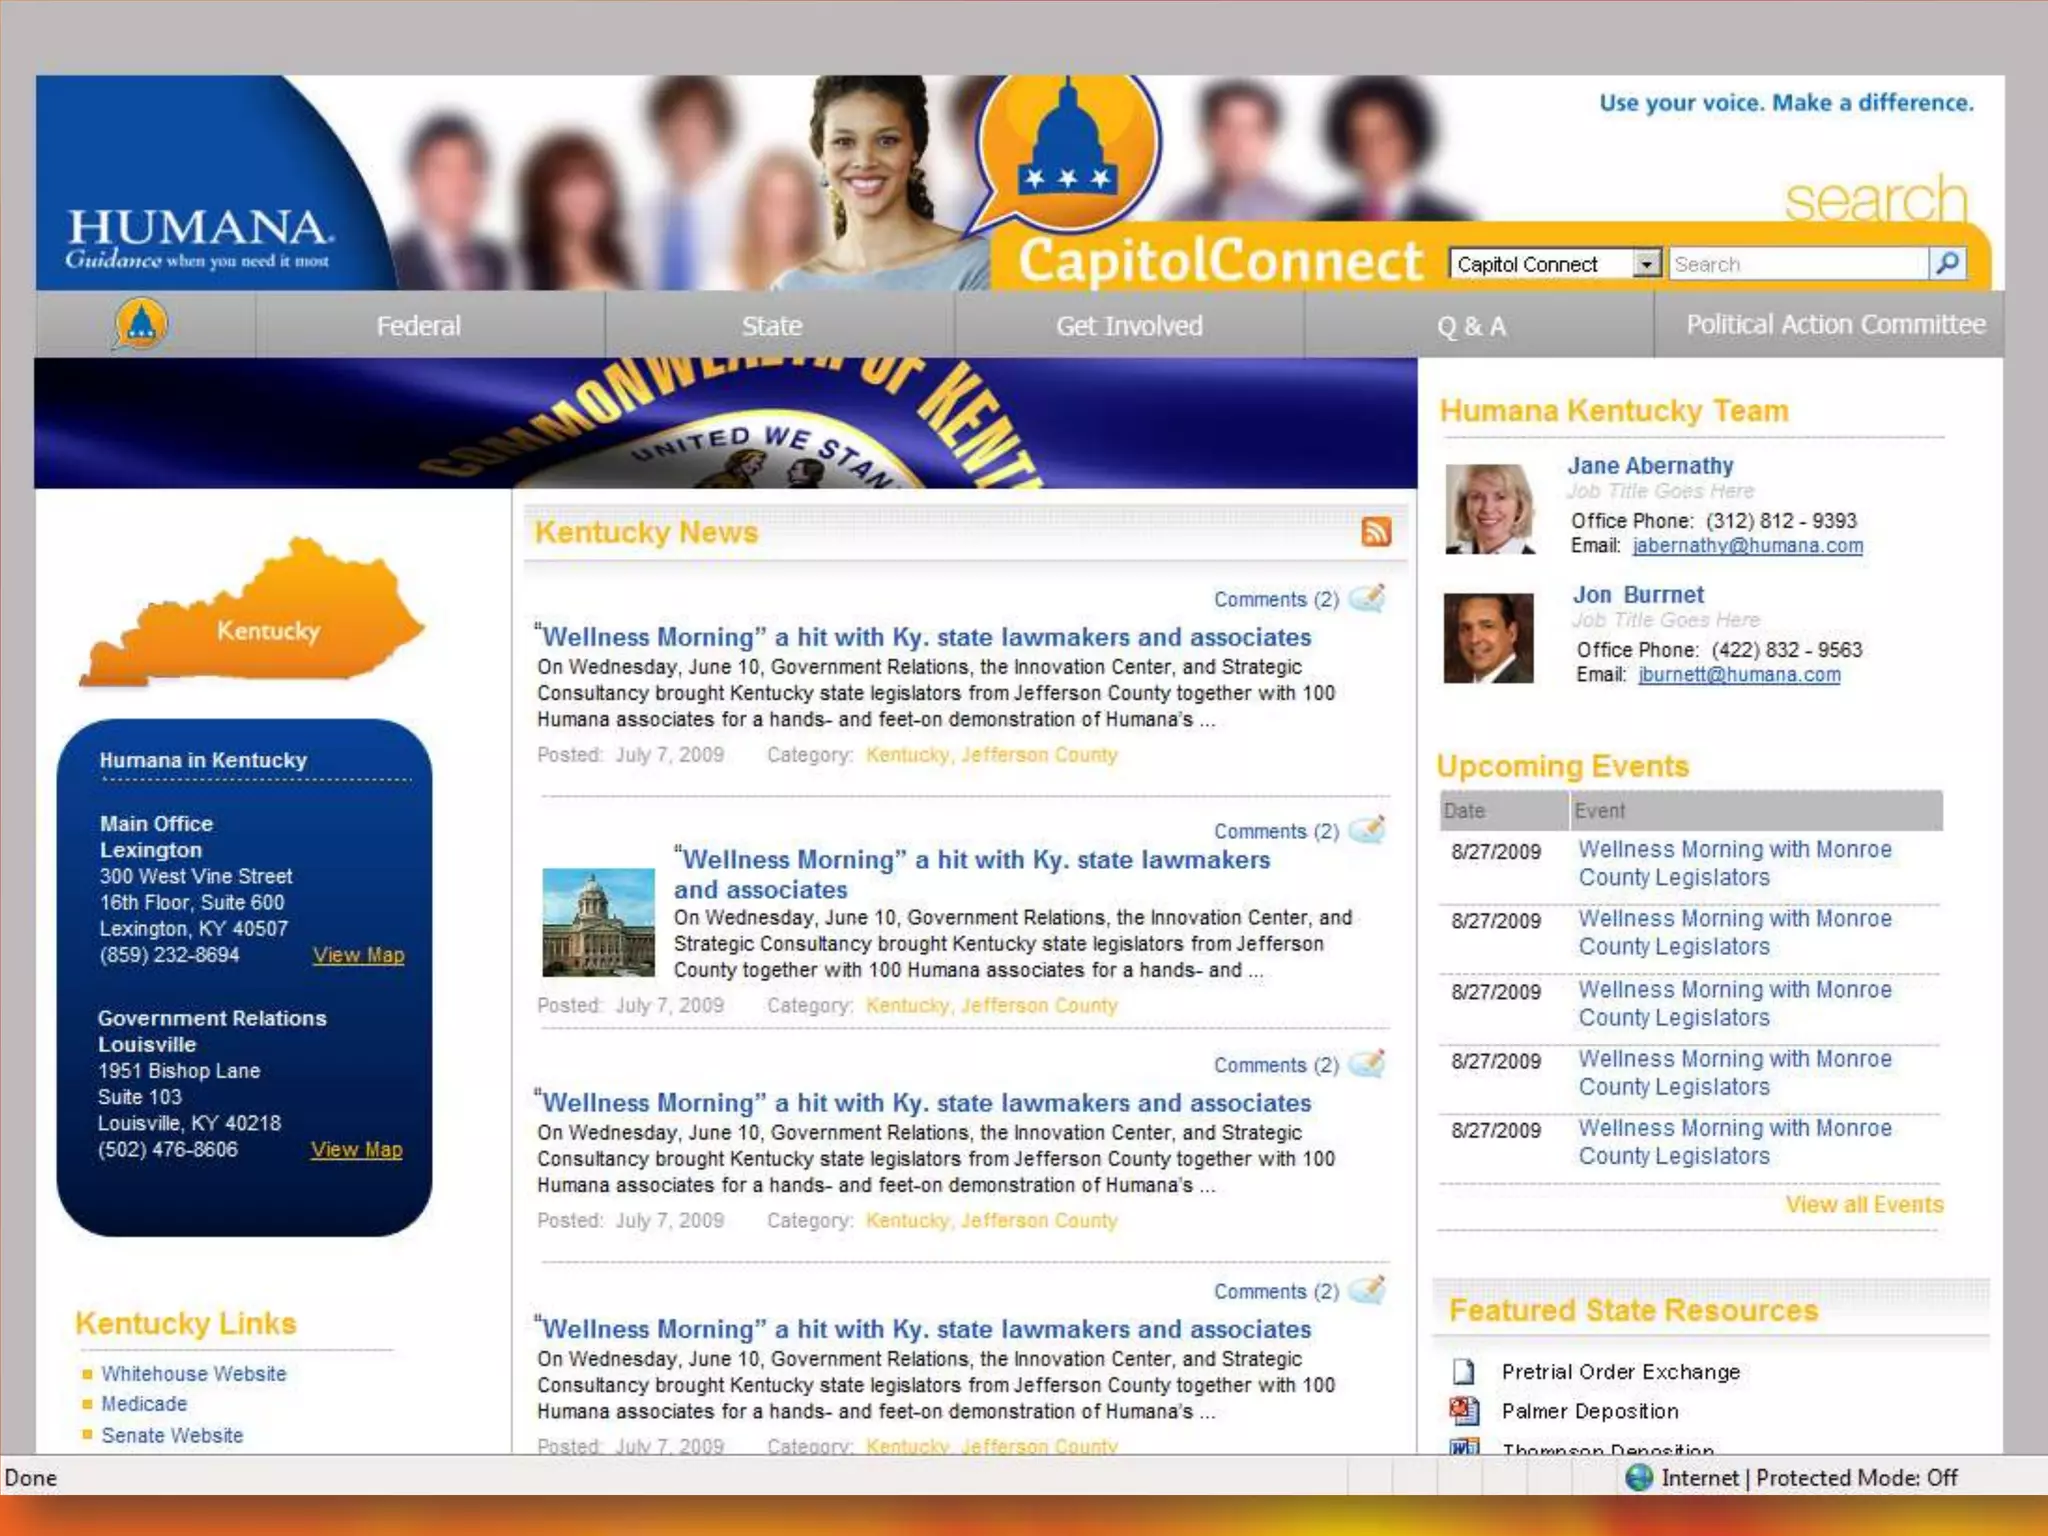
Task: Click the Done status bar text
Action: 31,1477
